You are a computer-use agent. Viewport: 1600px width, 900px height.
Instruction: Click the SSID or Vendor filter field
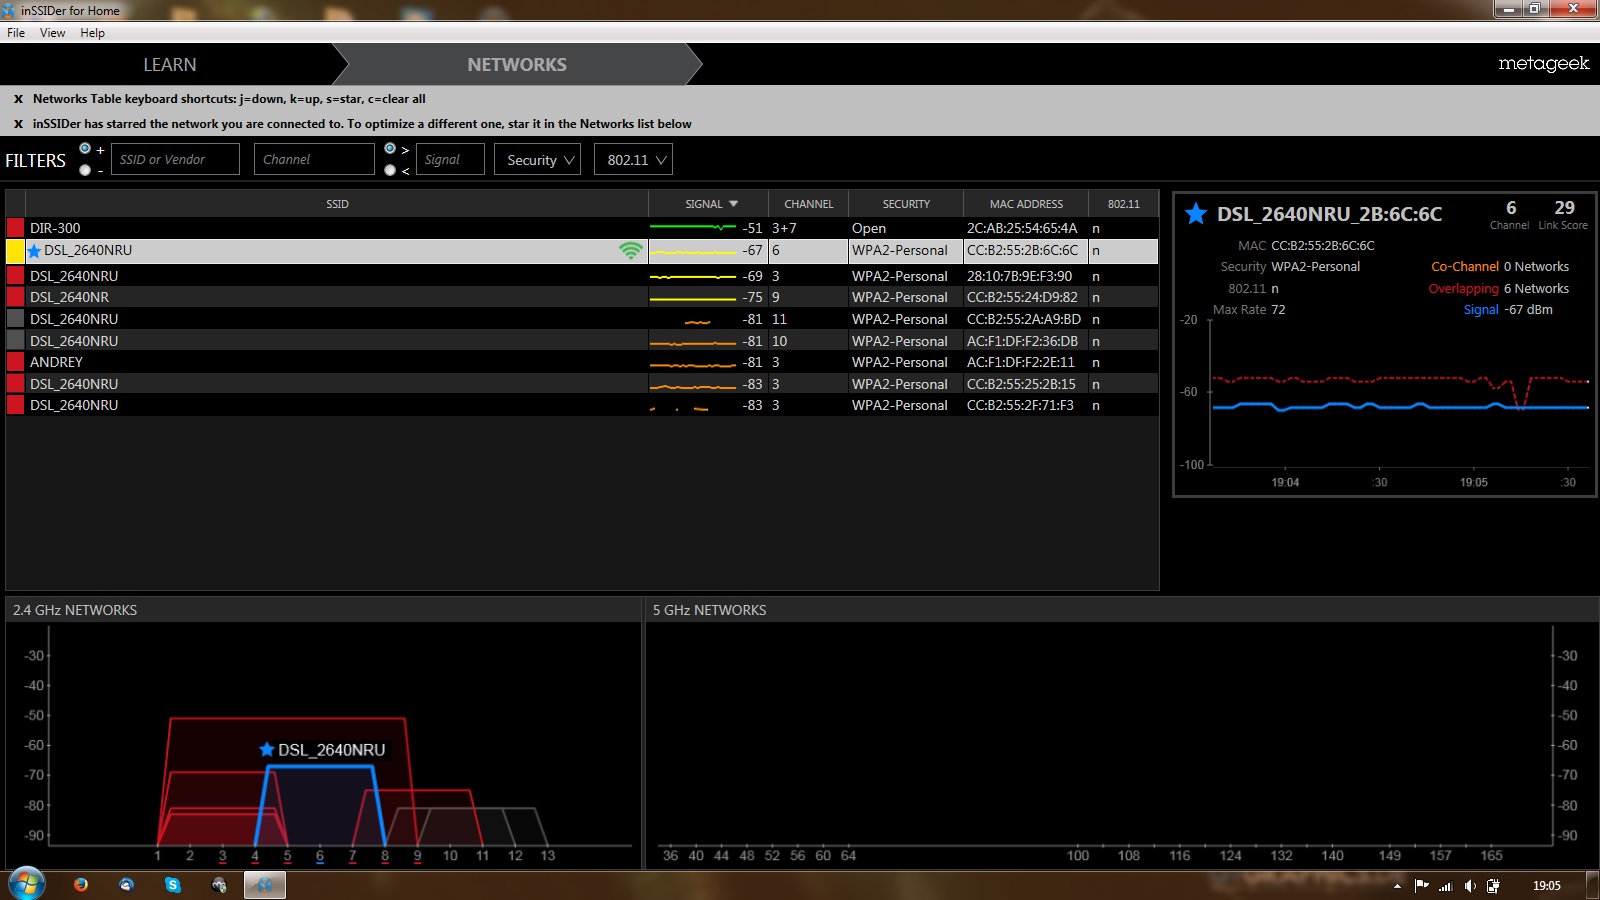coord(175,160)
